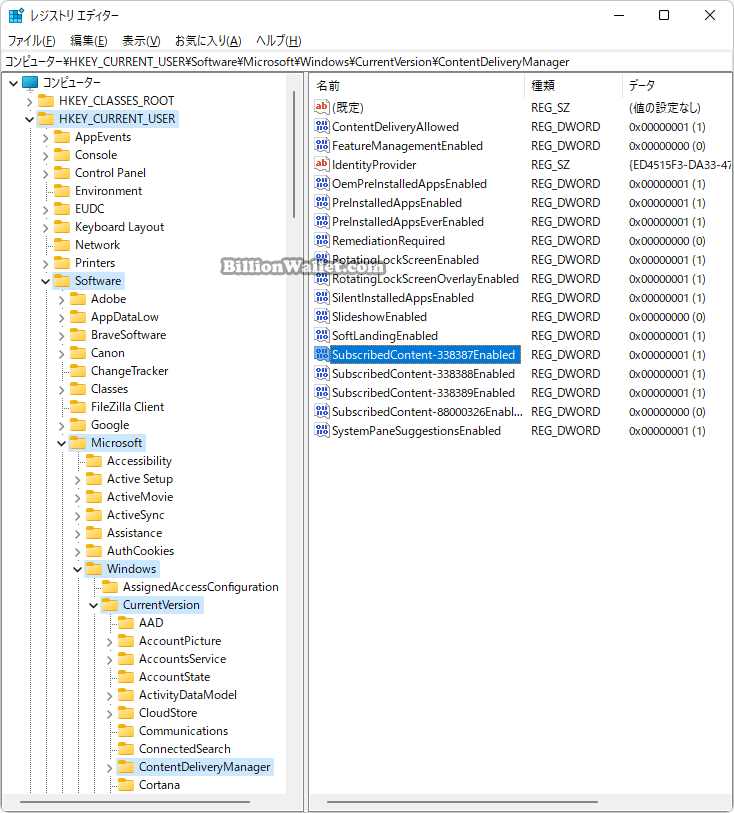Collapse the Software key
734x813 pixels.
click(46, 282)
